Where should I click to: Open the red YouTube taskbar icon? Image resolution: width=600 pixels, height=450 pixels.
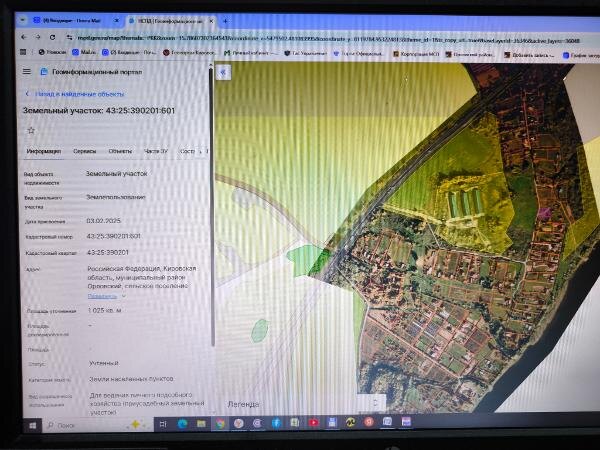[x=313, y=422]
